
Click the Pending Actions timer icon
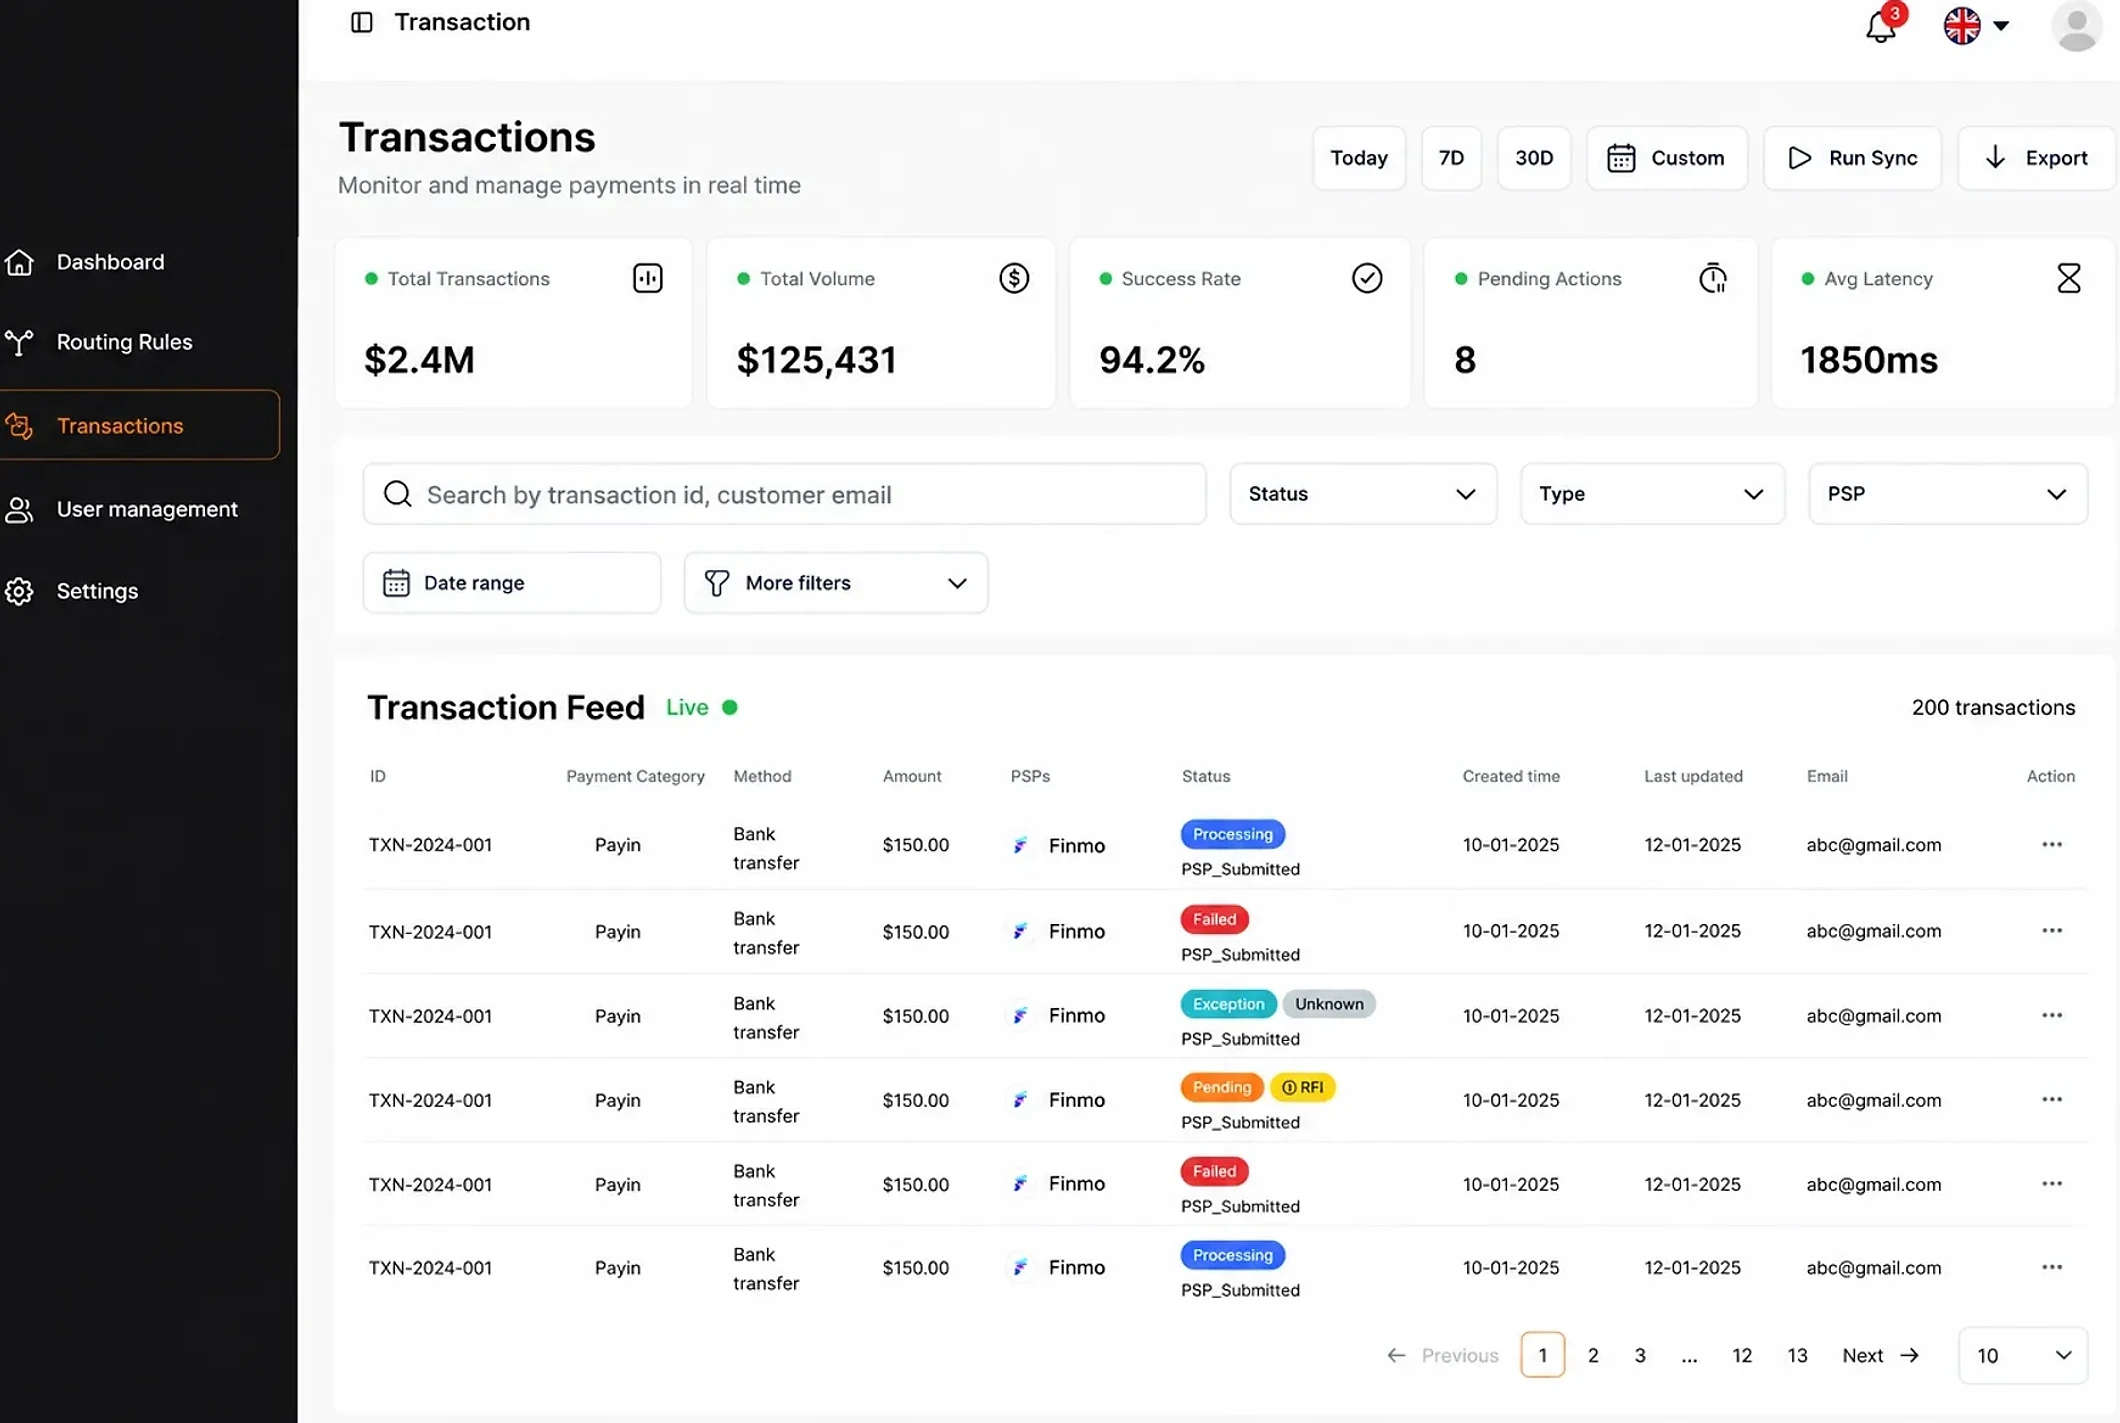(1713, 278)
